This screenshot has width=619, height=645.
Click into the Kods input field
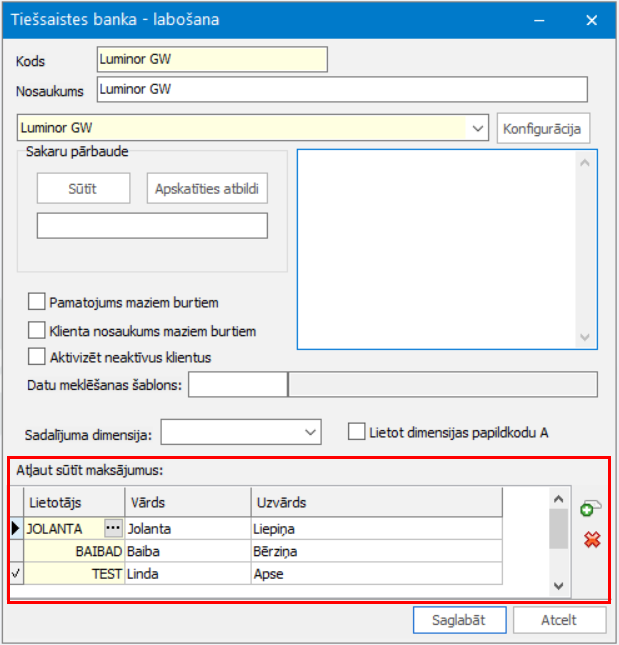[x=212, y=60]
